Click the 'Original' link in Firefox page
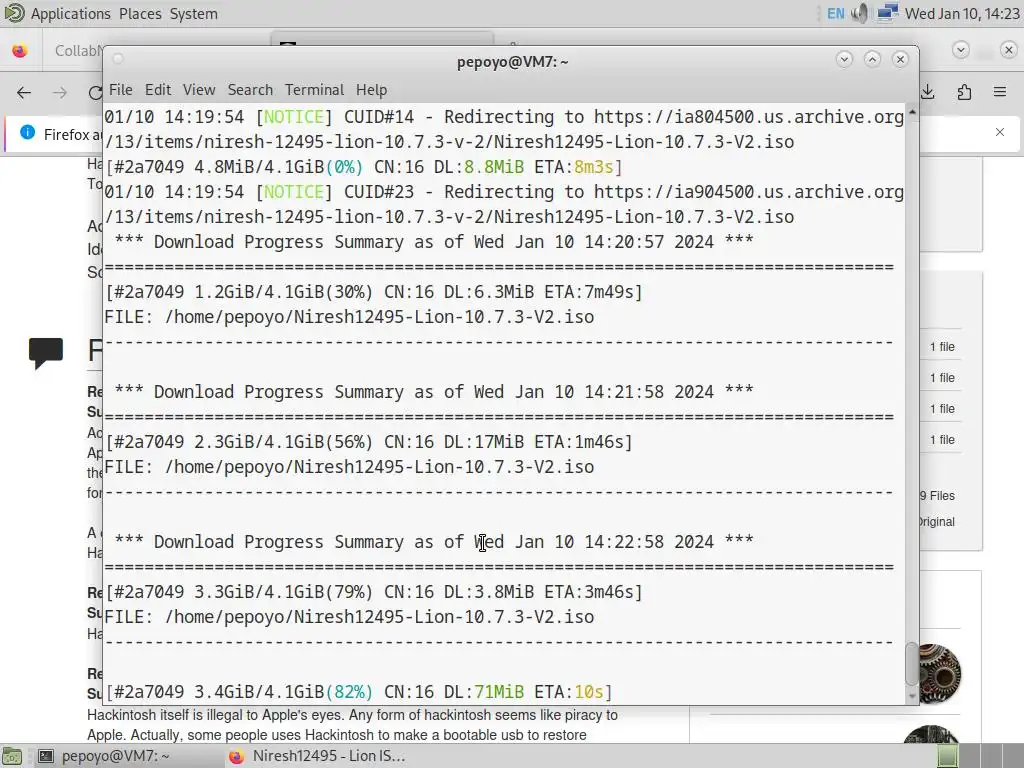1024x768 pixels. [938, 522]
